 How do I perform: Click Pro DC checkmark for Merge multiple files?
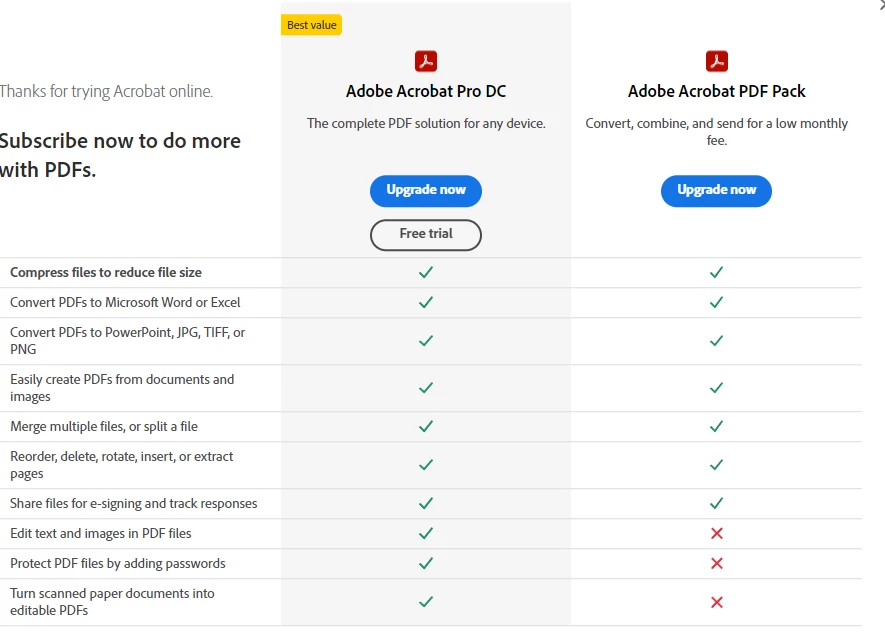click(426, 426)
